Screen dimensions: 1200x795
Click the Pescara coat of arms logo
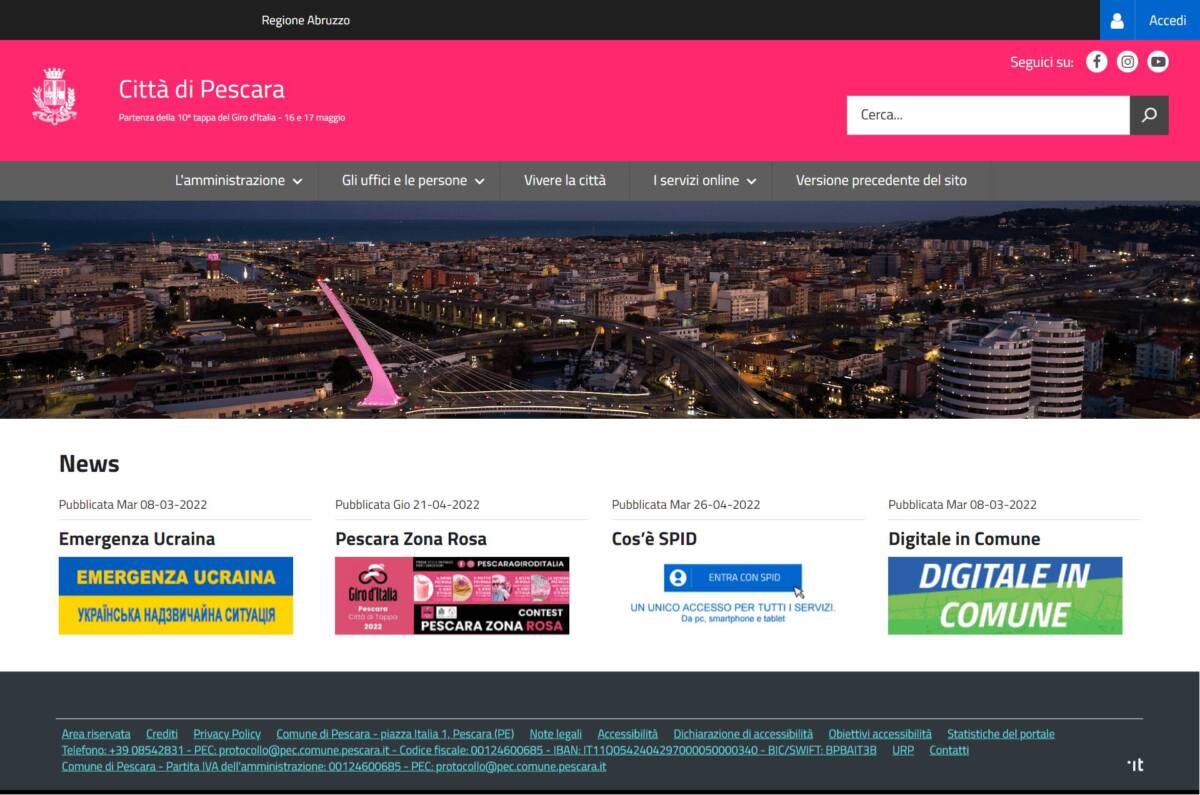54,96
